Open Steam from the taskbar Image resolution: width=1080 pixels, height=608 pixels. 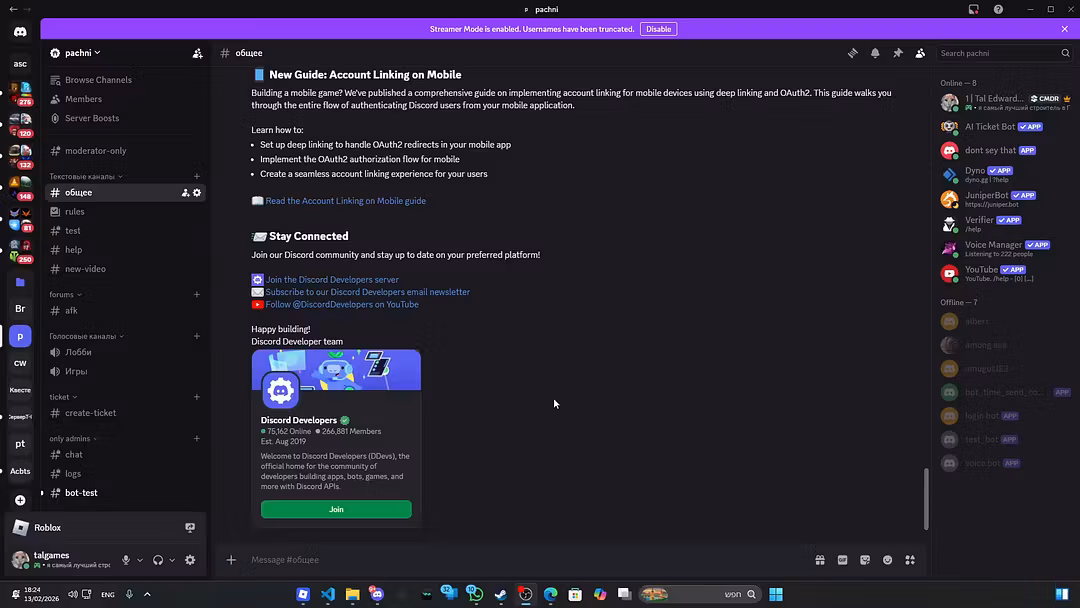click(x=501, y=594)
